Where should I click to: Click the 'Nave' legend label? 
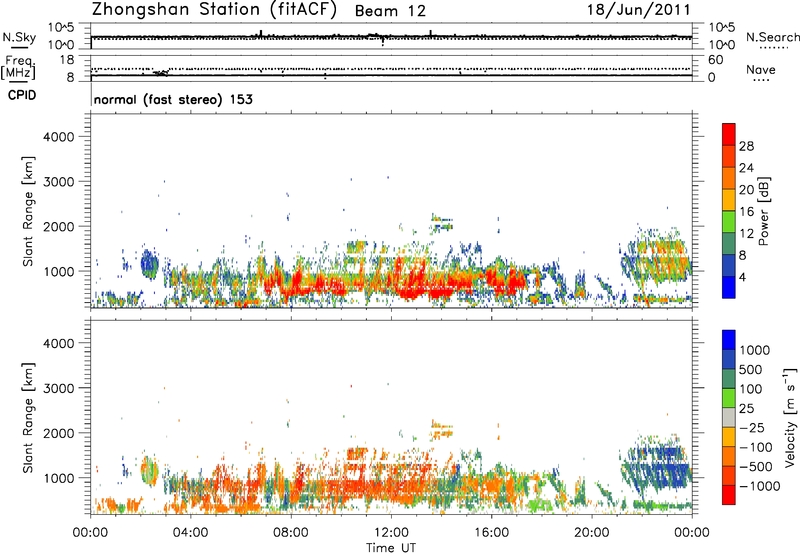tap(761, 70)
